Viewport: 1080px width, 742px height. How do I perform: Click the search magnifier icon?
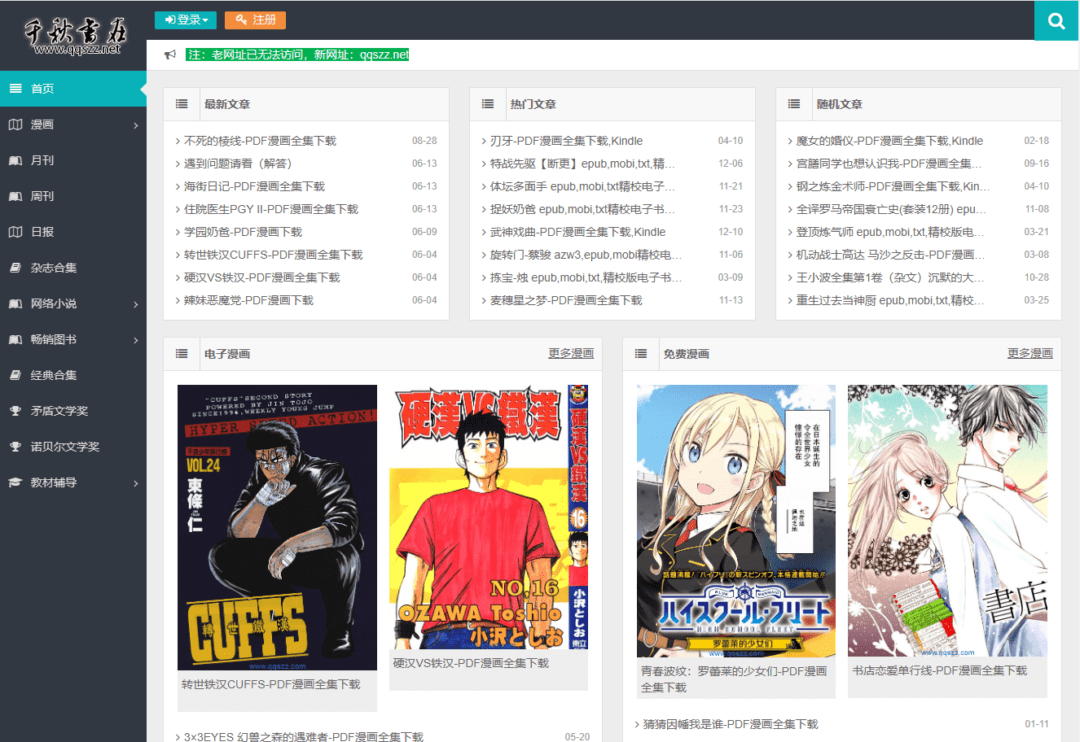(1057, 20)
